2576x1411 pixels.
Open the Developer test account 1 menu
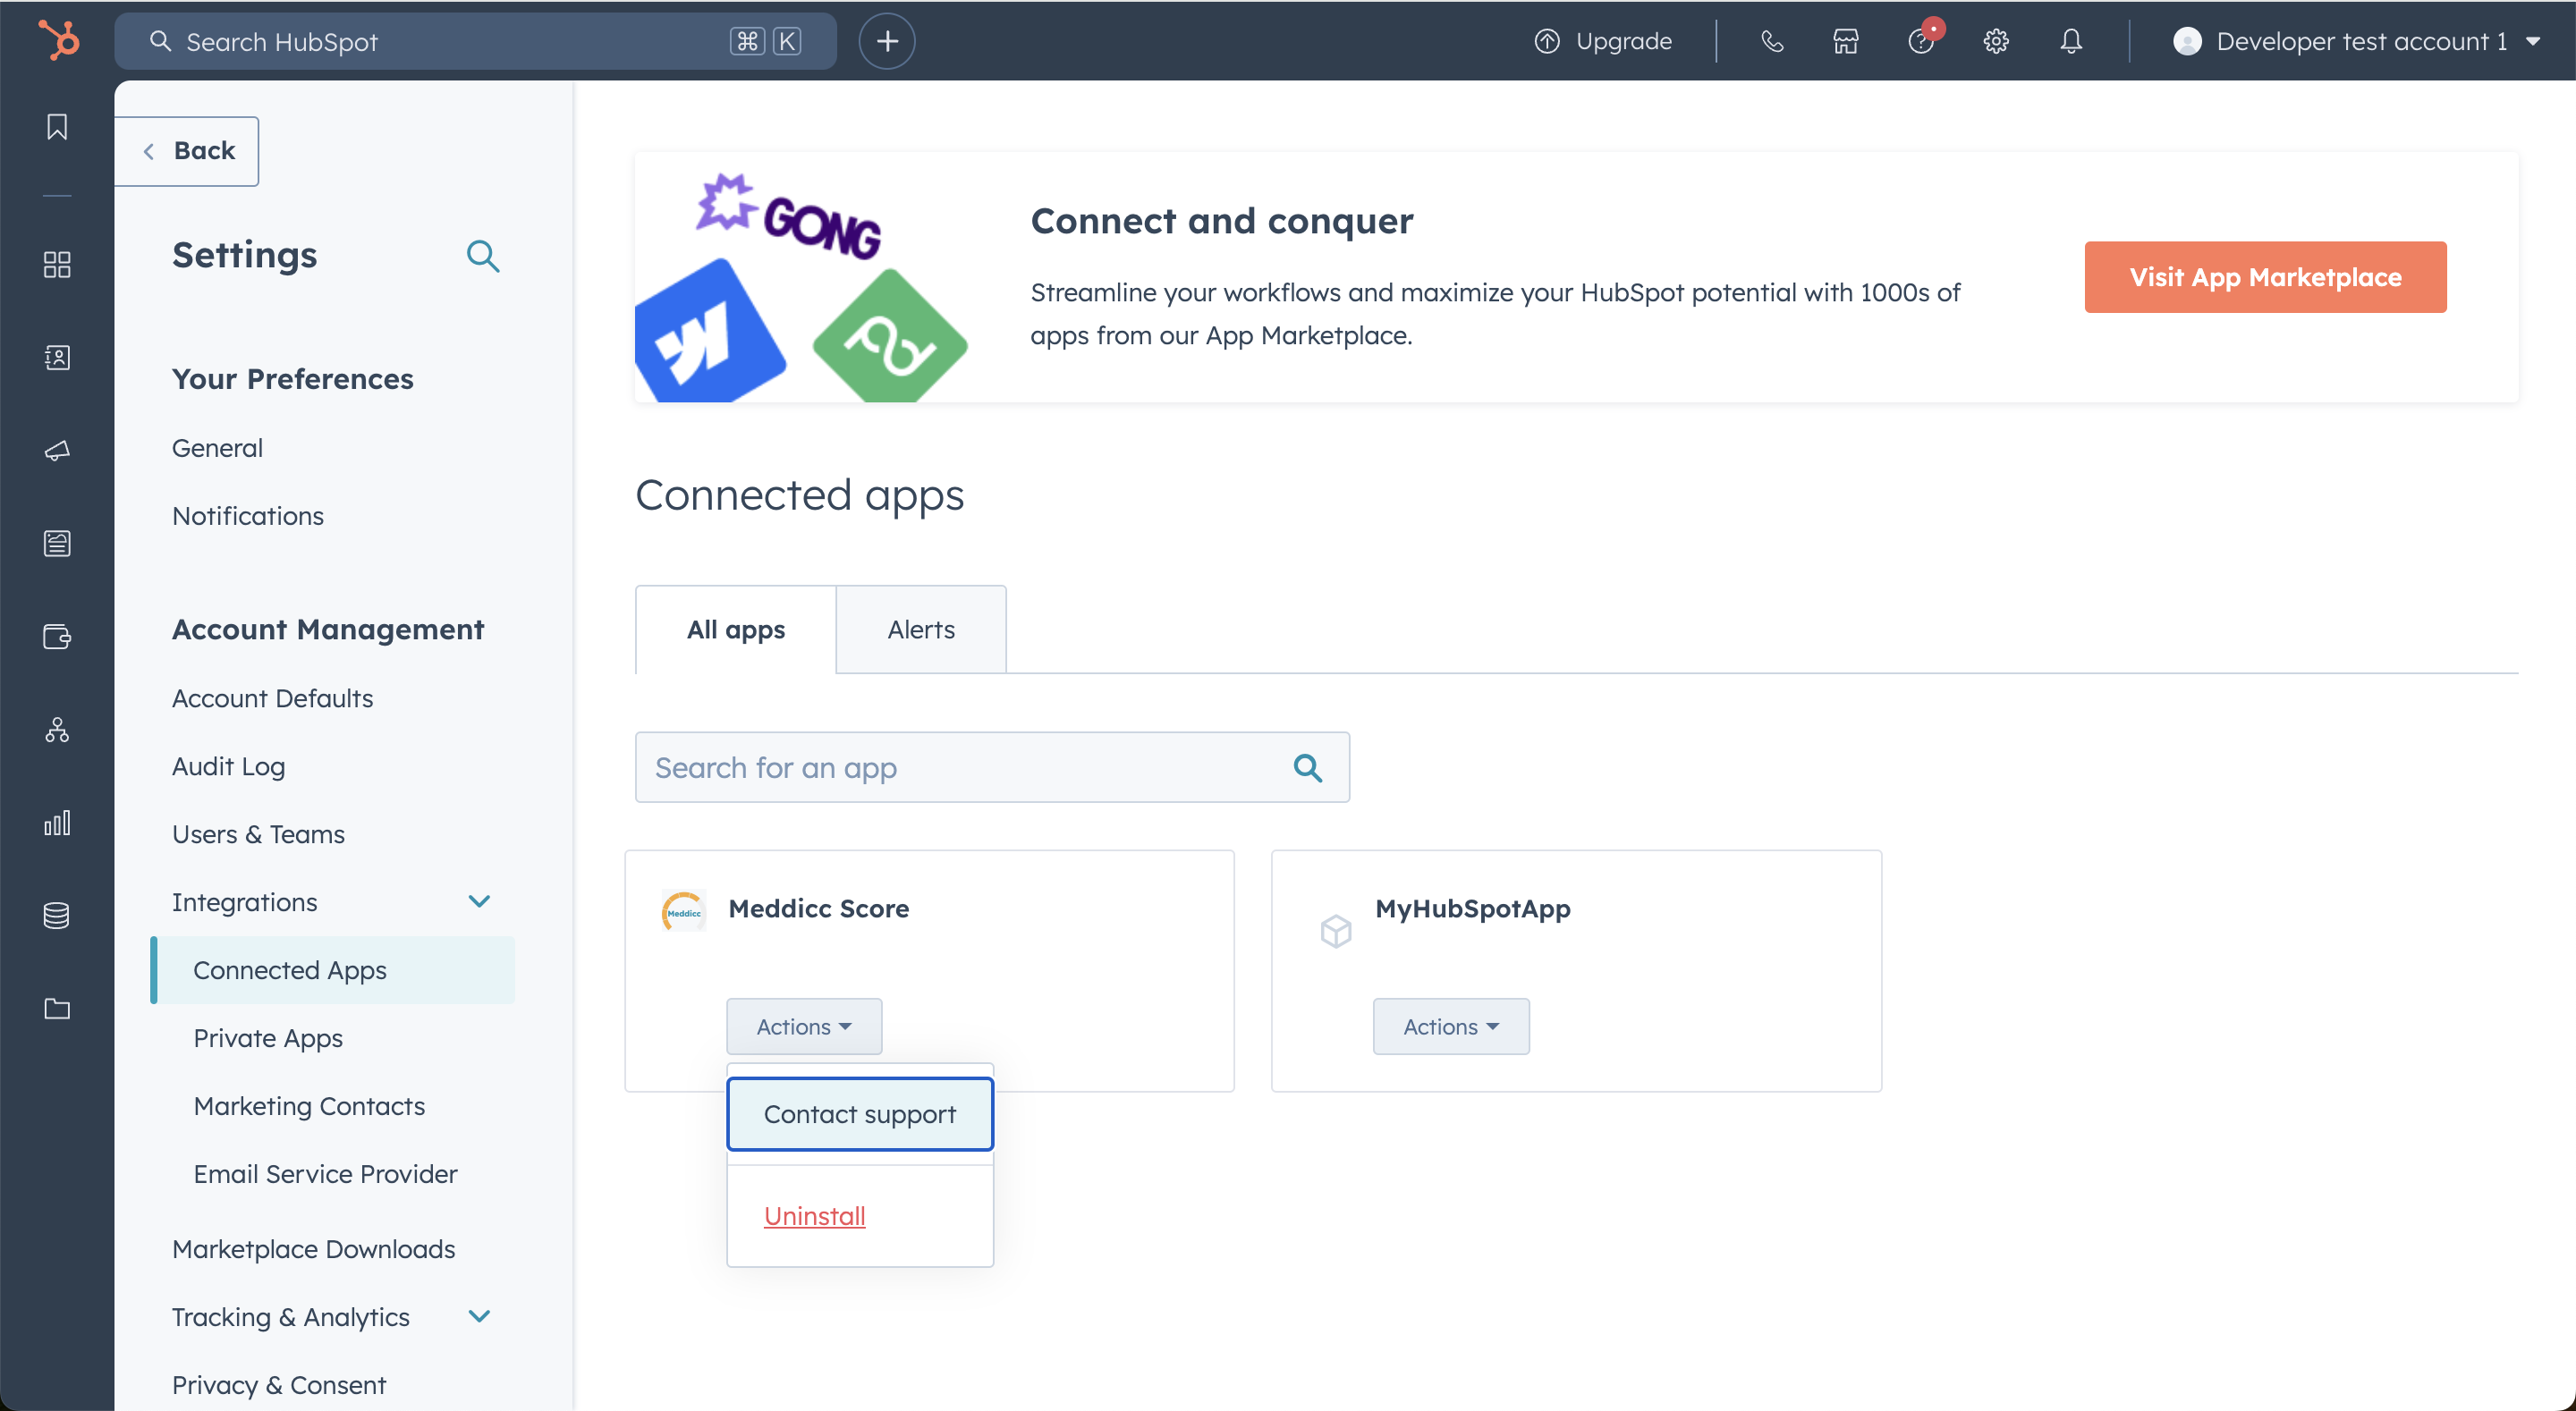coord(2358,41)
